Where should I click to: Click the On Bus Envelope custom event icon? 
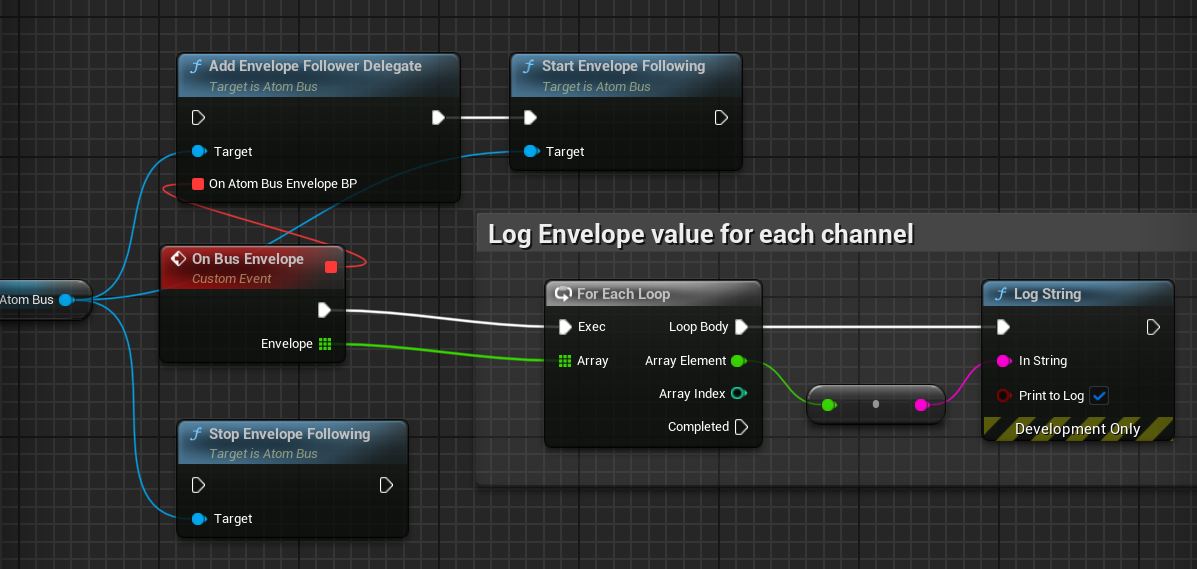178,259
